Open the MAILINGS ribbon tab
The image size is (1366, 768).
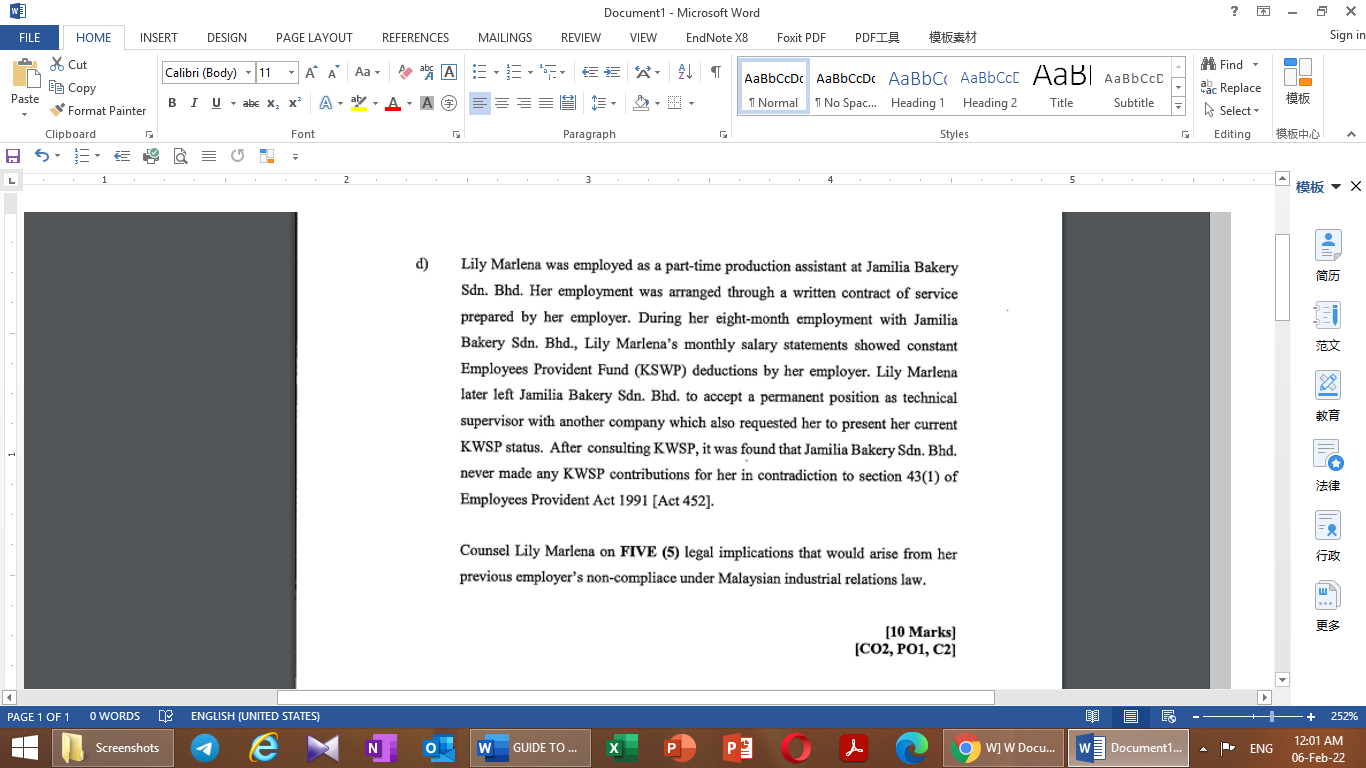504,37
